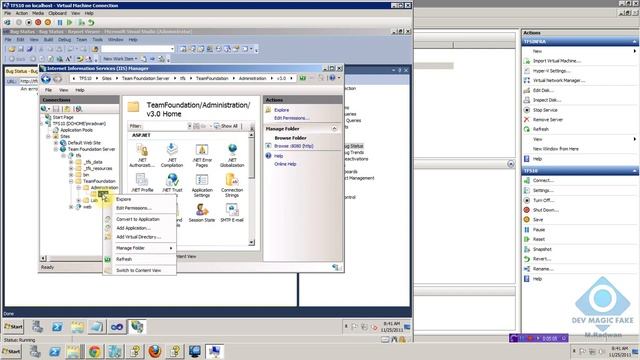Click the VM Connection Revert toolbar icon

click(x=91, y=22)
